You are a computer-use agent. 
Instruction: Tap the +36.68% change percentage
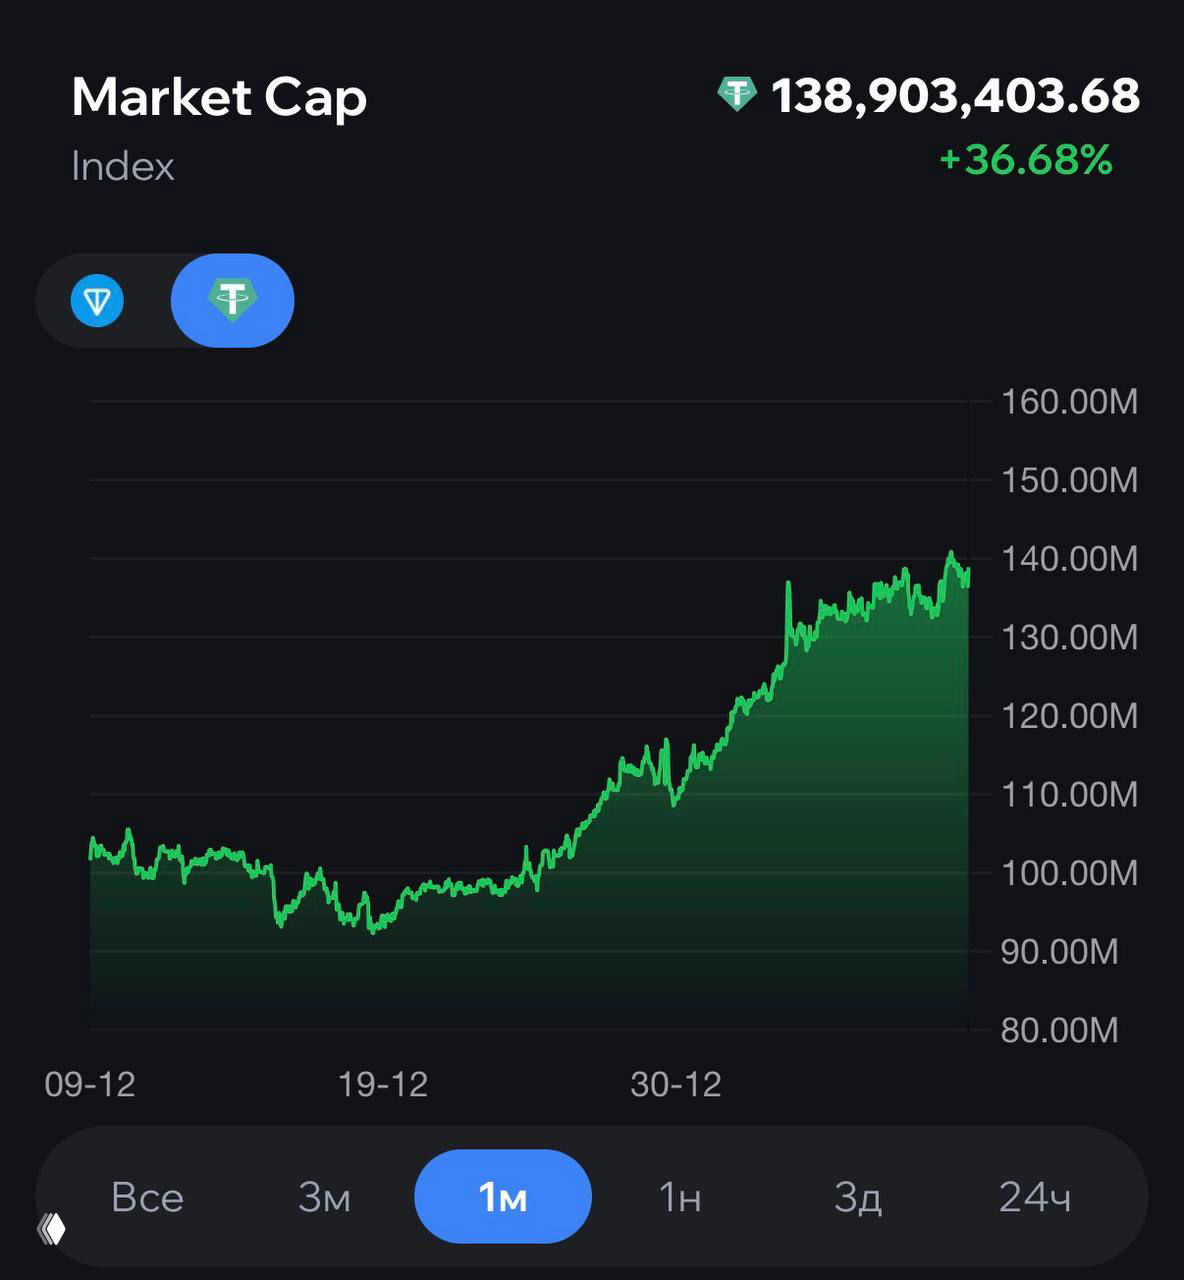tap(1026, 160)
